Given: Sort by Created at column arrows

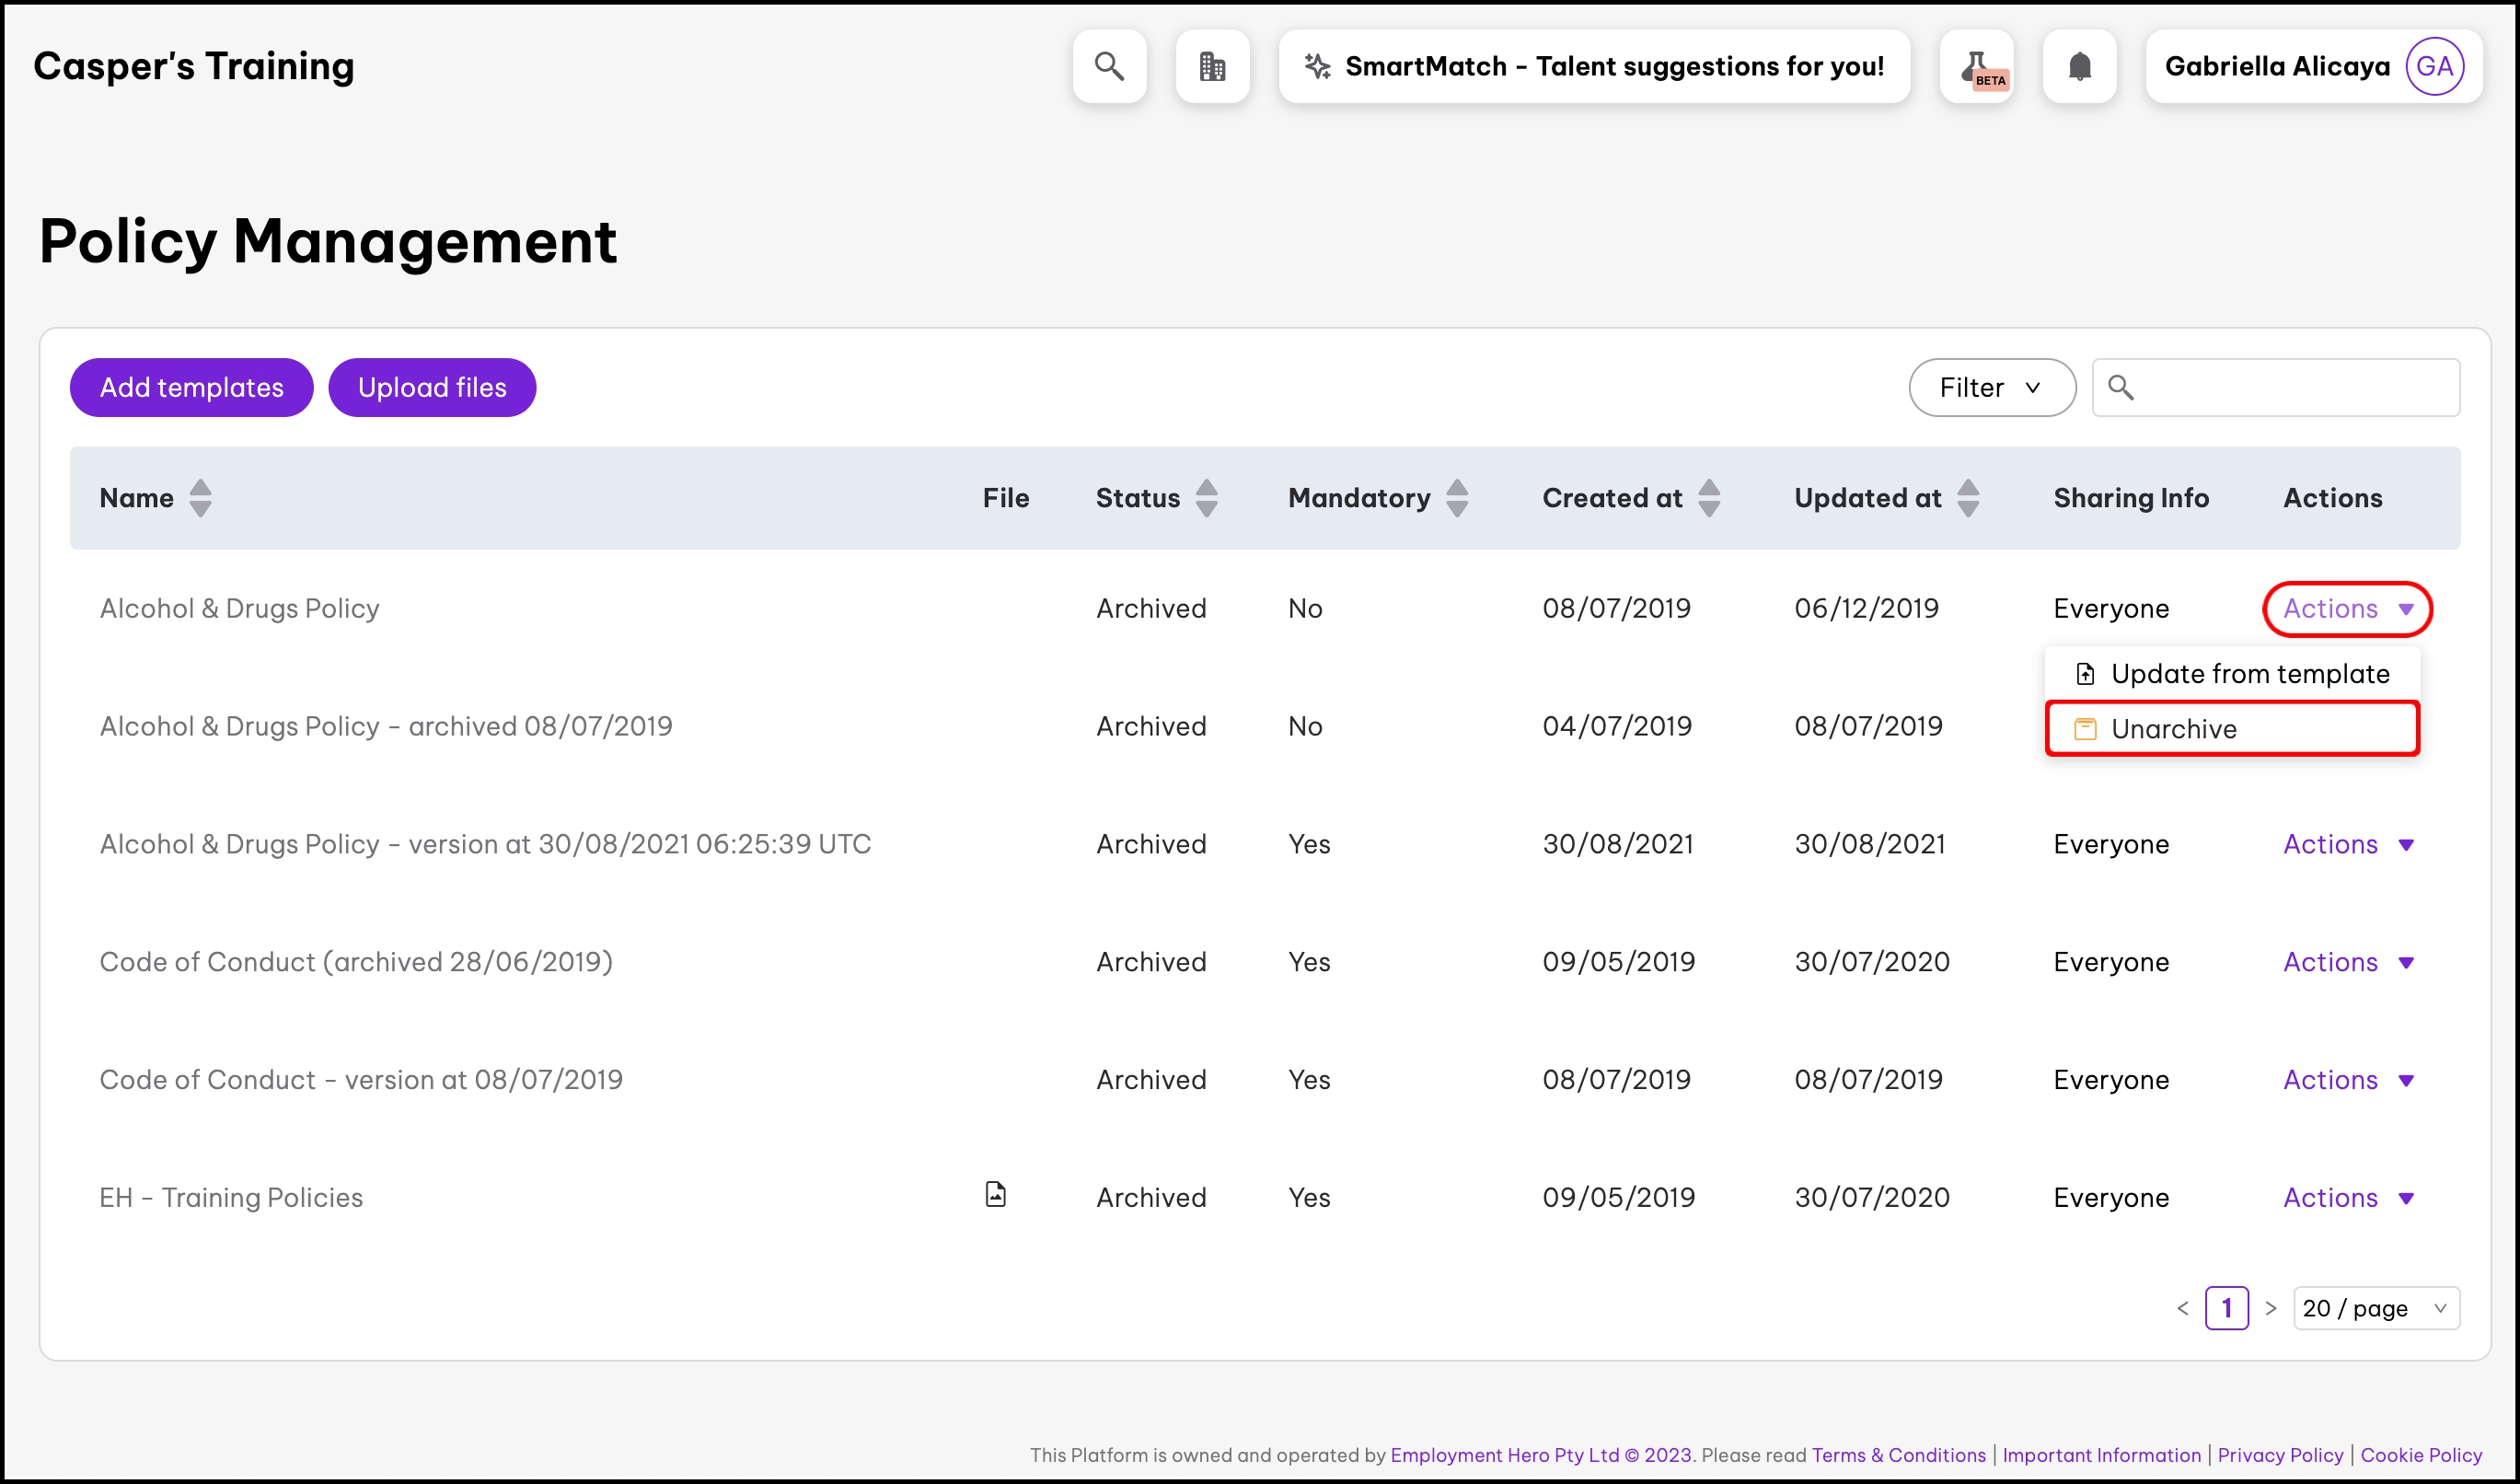Looking at the screenshot, I should [x=1709, y=498].
